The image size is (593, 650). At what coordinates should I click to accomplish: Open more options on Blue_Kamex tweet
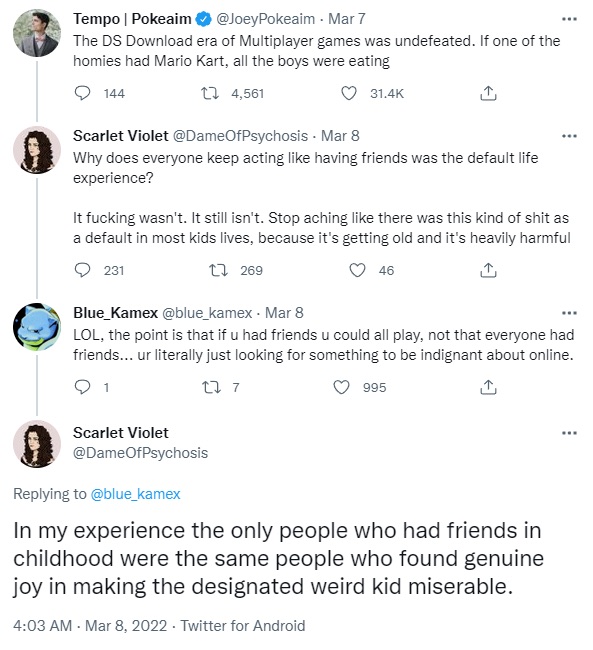(569, 313)
